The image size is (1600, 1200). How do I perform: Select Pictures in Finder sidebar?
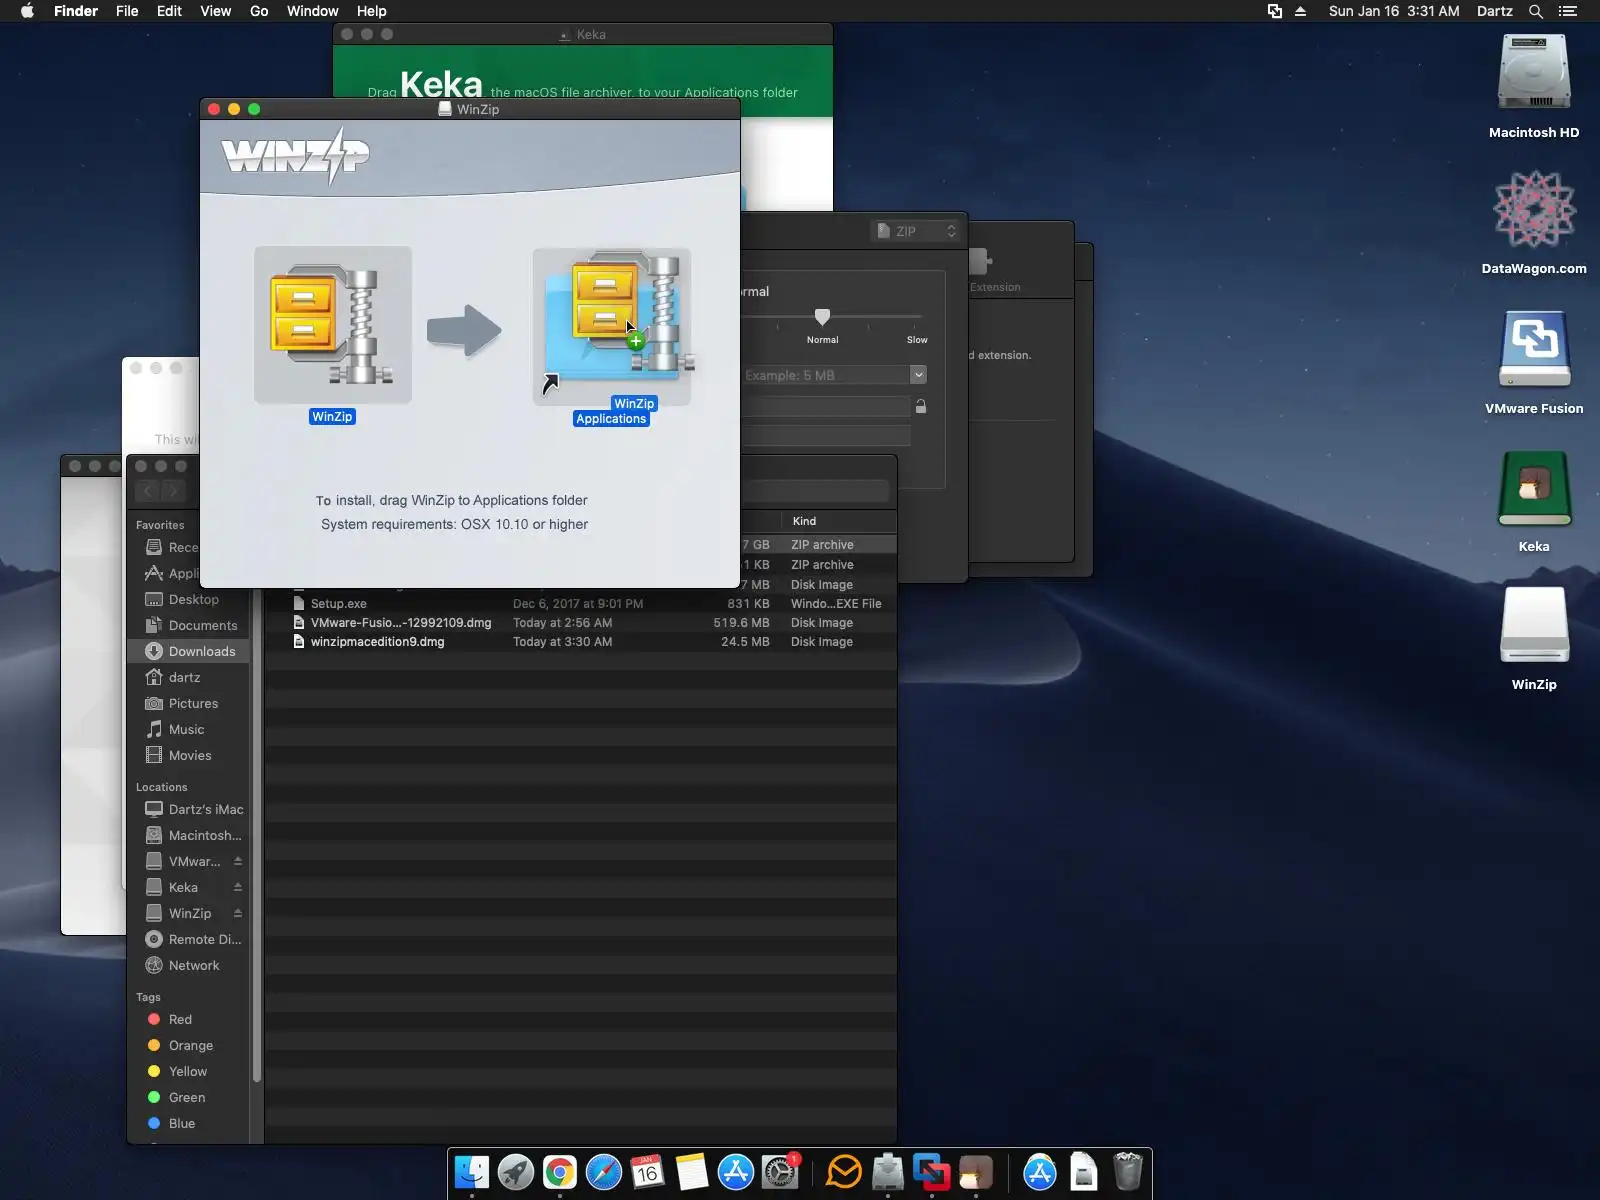pyautogui.click(x=189, y=703)
